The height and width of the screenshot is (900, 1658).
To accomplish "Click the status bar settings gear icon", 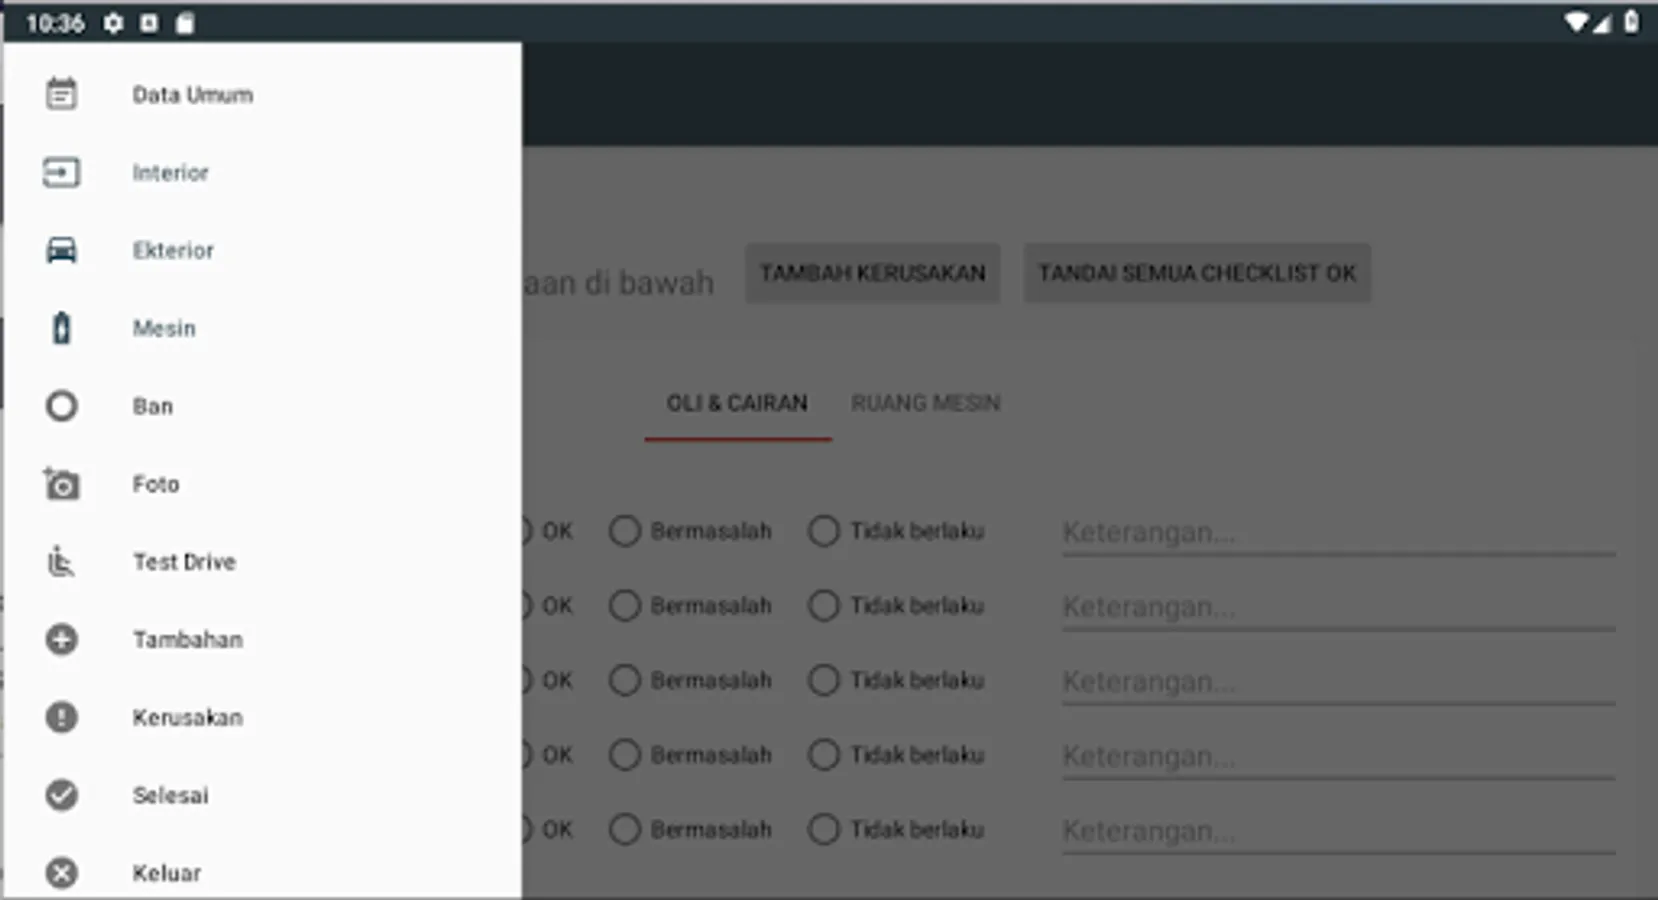I will 113,23.
